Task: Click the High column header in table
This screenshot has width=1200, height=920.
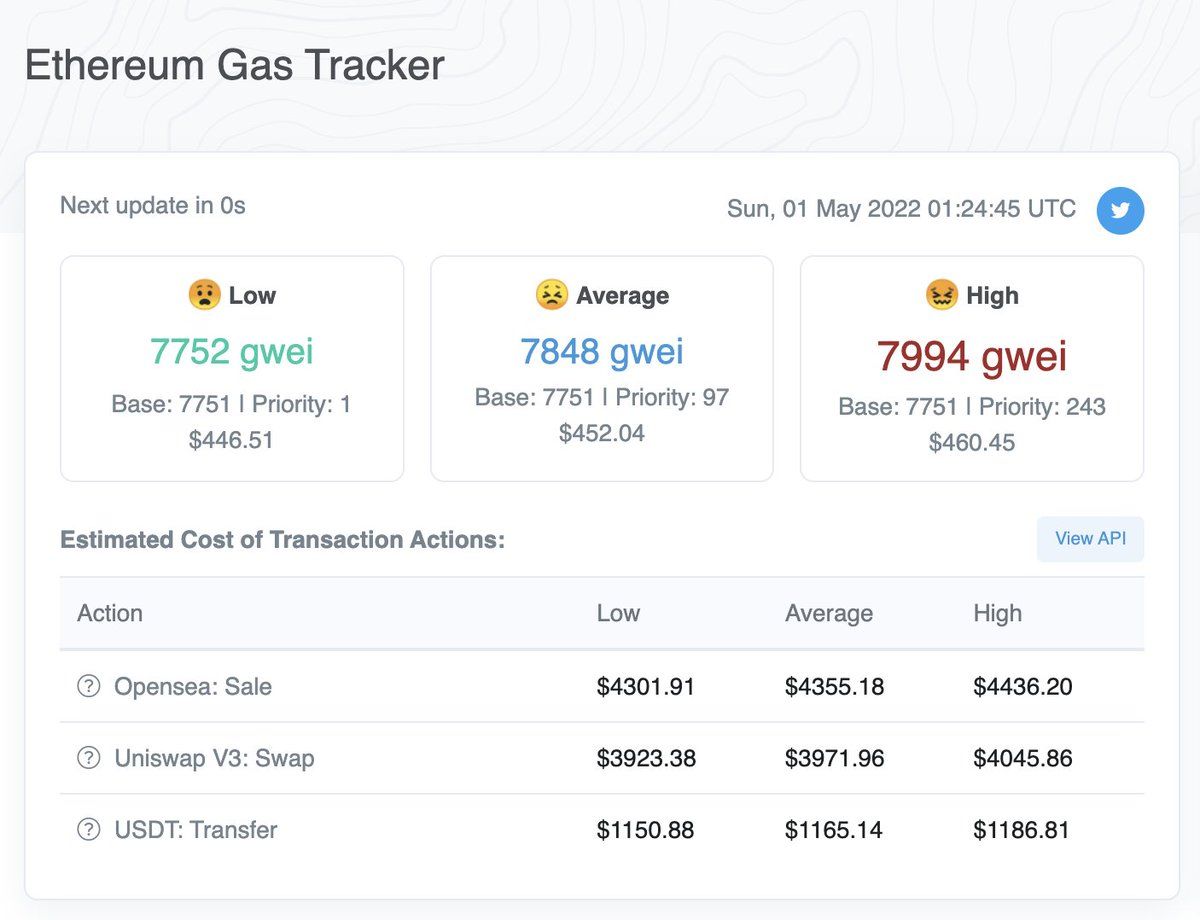Action: click(998, 613)
